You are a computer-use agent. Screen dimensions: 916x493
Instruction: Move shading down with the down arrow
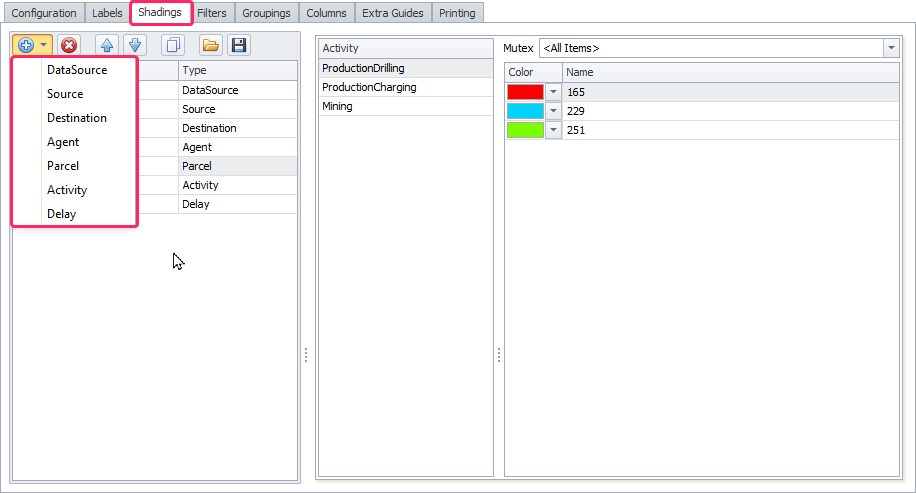[x=136, y=45]
